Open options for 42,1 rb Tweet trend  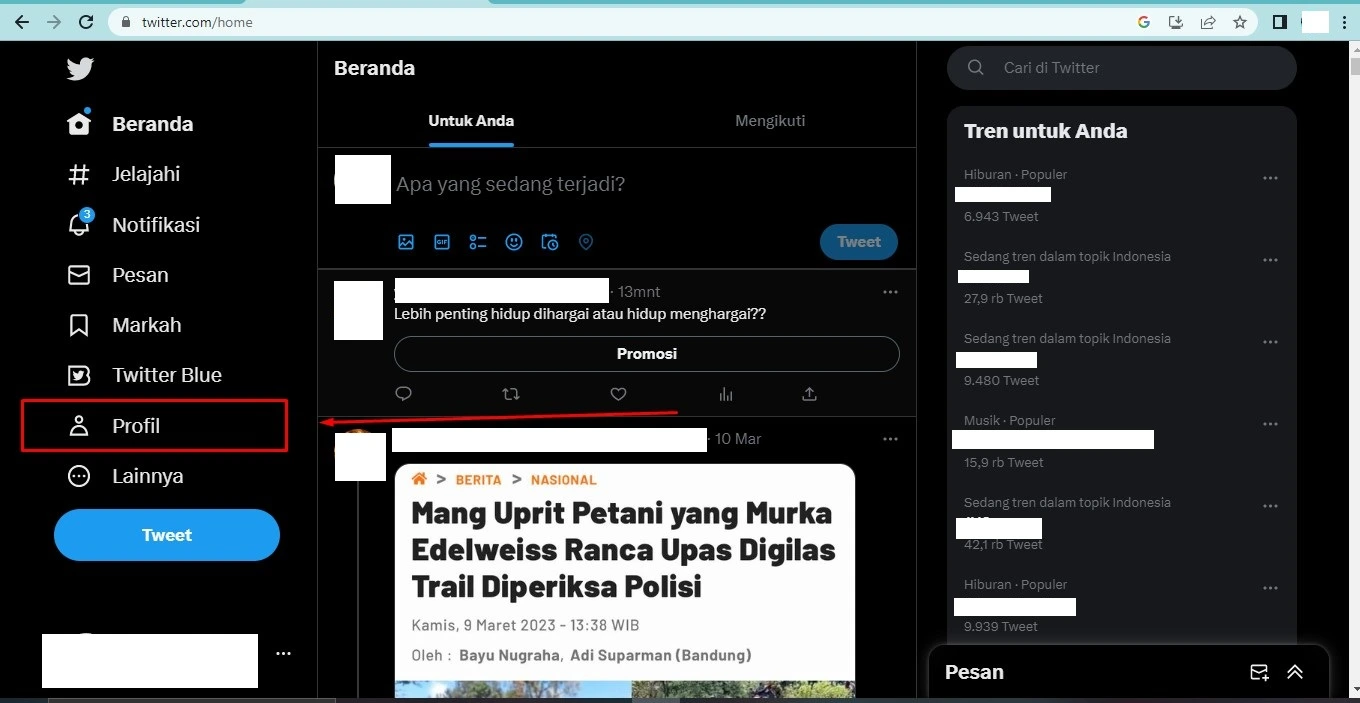click(1270, 506)
